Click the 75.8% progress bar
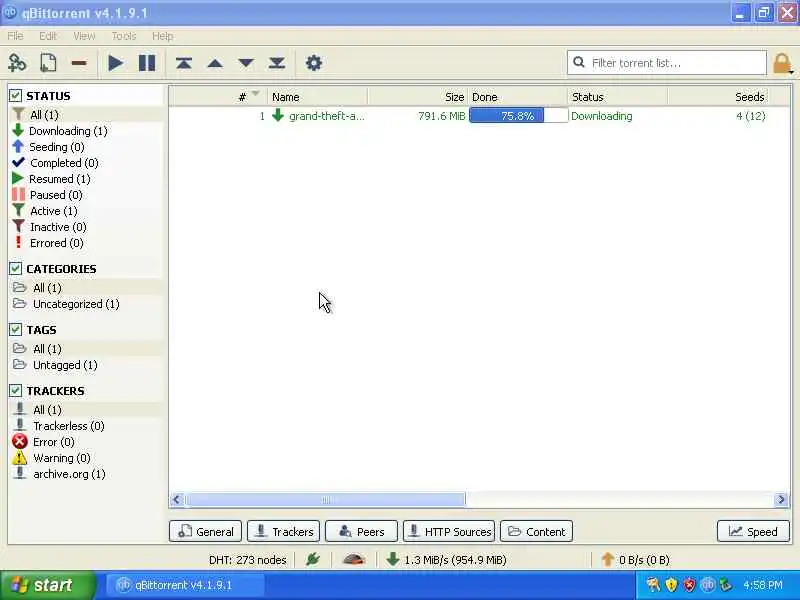The image size is (800, 600). click(518, 116)
